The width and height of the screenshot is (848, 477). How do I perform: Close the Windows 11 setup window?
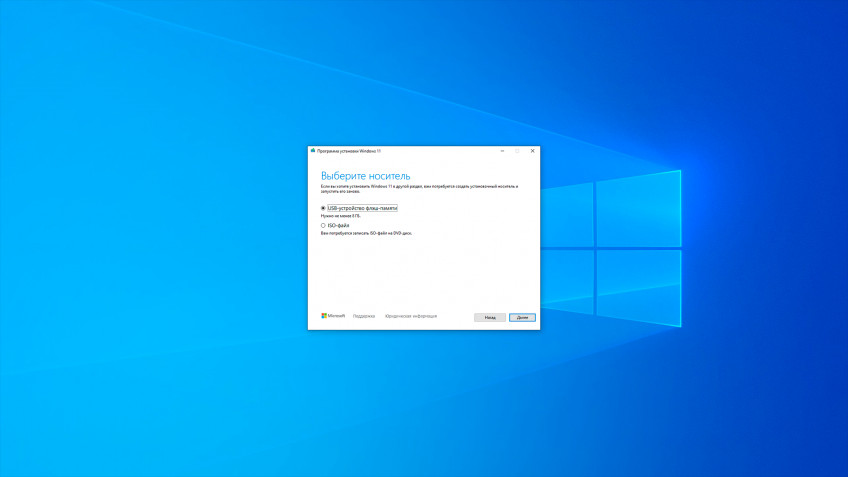(x=532, y=151)
